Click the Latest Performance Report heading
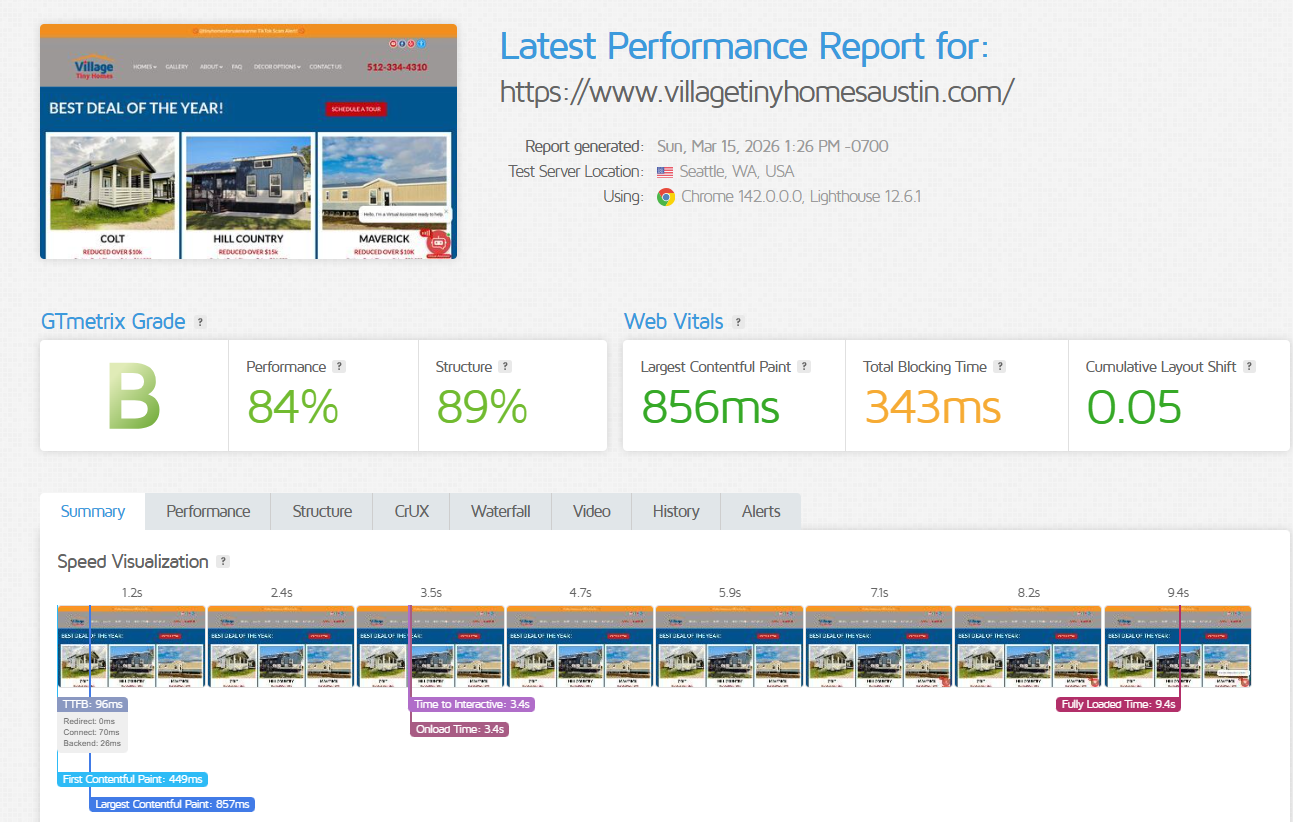Viewport: 1293px width, 822px height. point(744,46)
